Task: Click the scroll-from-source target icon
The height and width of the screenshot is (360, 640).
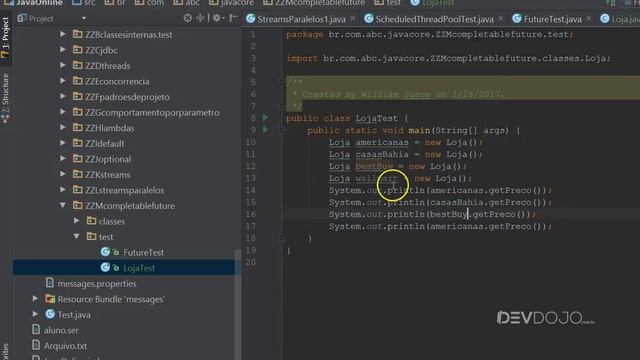Action: (x=187, y=18)
